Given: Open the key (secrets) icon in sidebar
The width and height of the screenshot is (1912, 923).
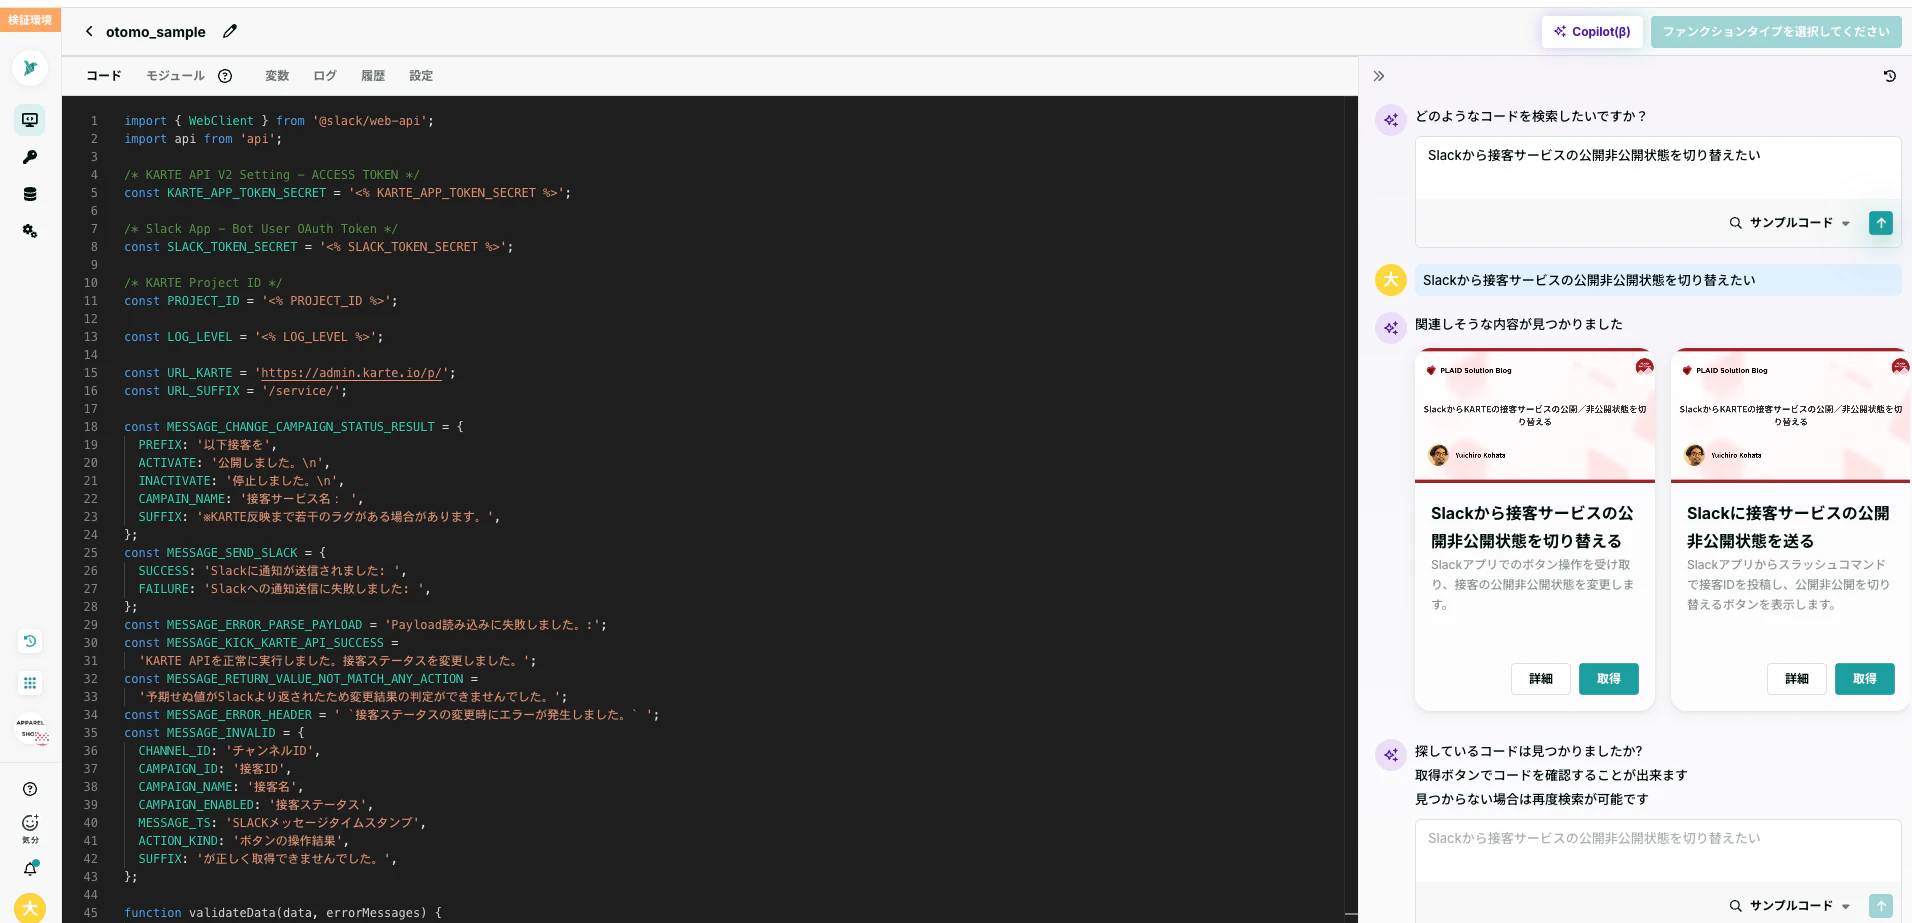Looking at the screenshot, I should tap(30, 157).
